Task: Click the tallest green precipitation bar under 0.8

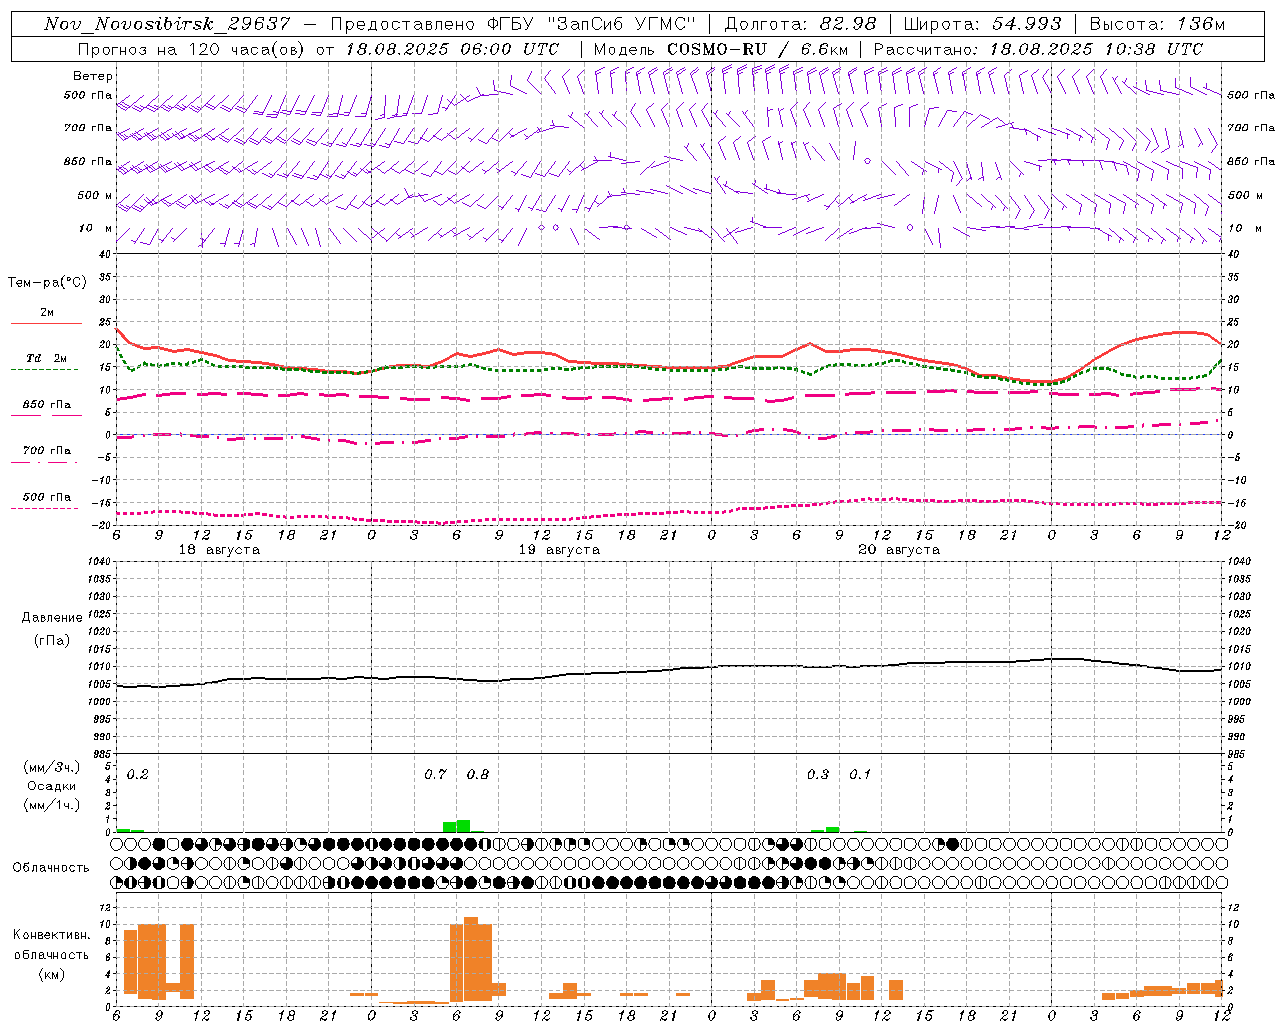Action: click(463, 826)
